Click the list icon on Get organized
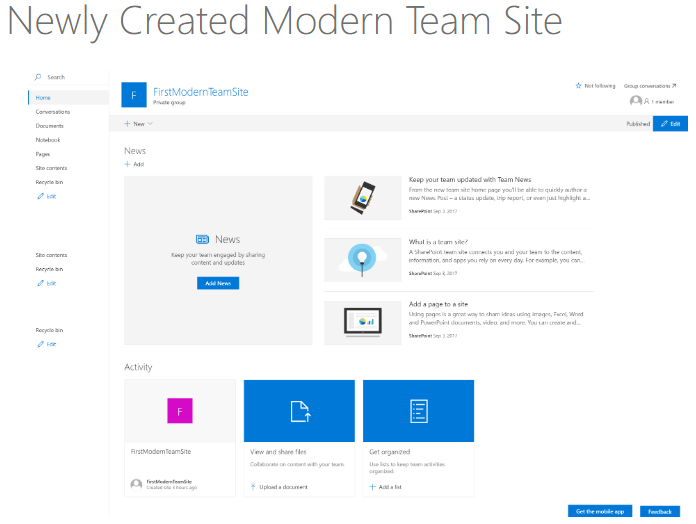 pos(419,411)
